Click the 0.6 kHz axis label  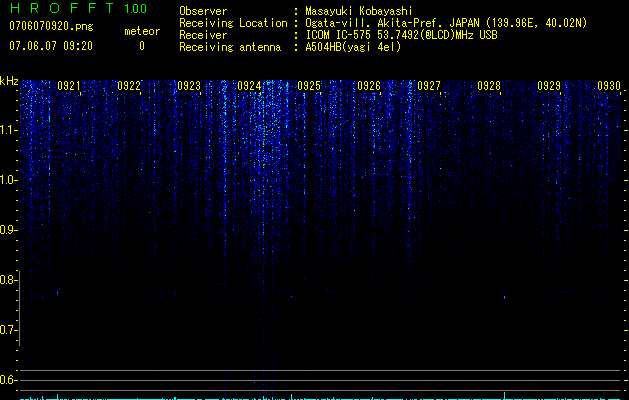tap(8, 380)
